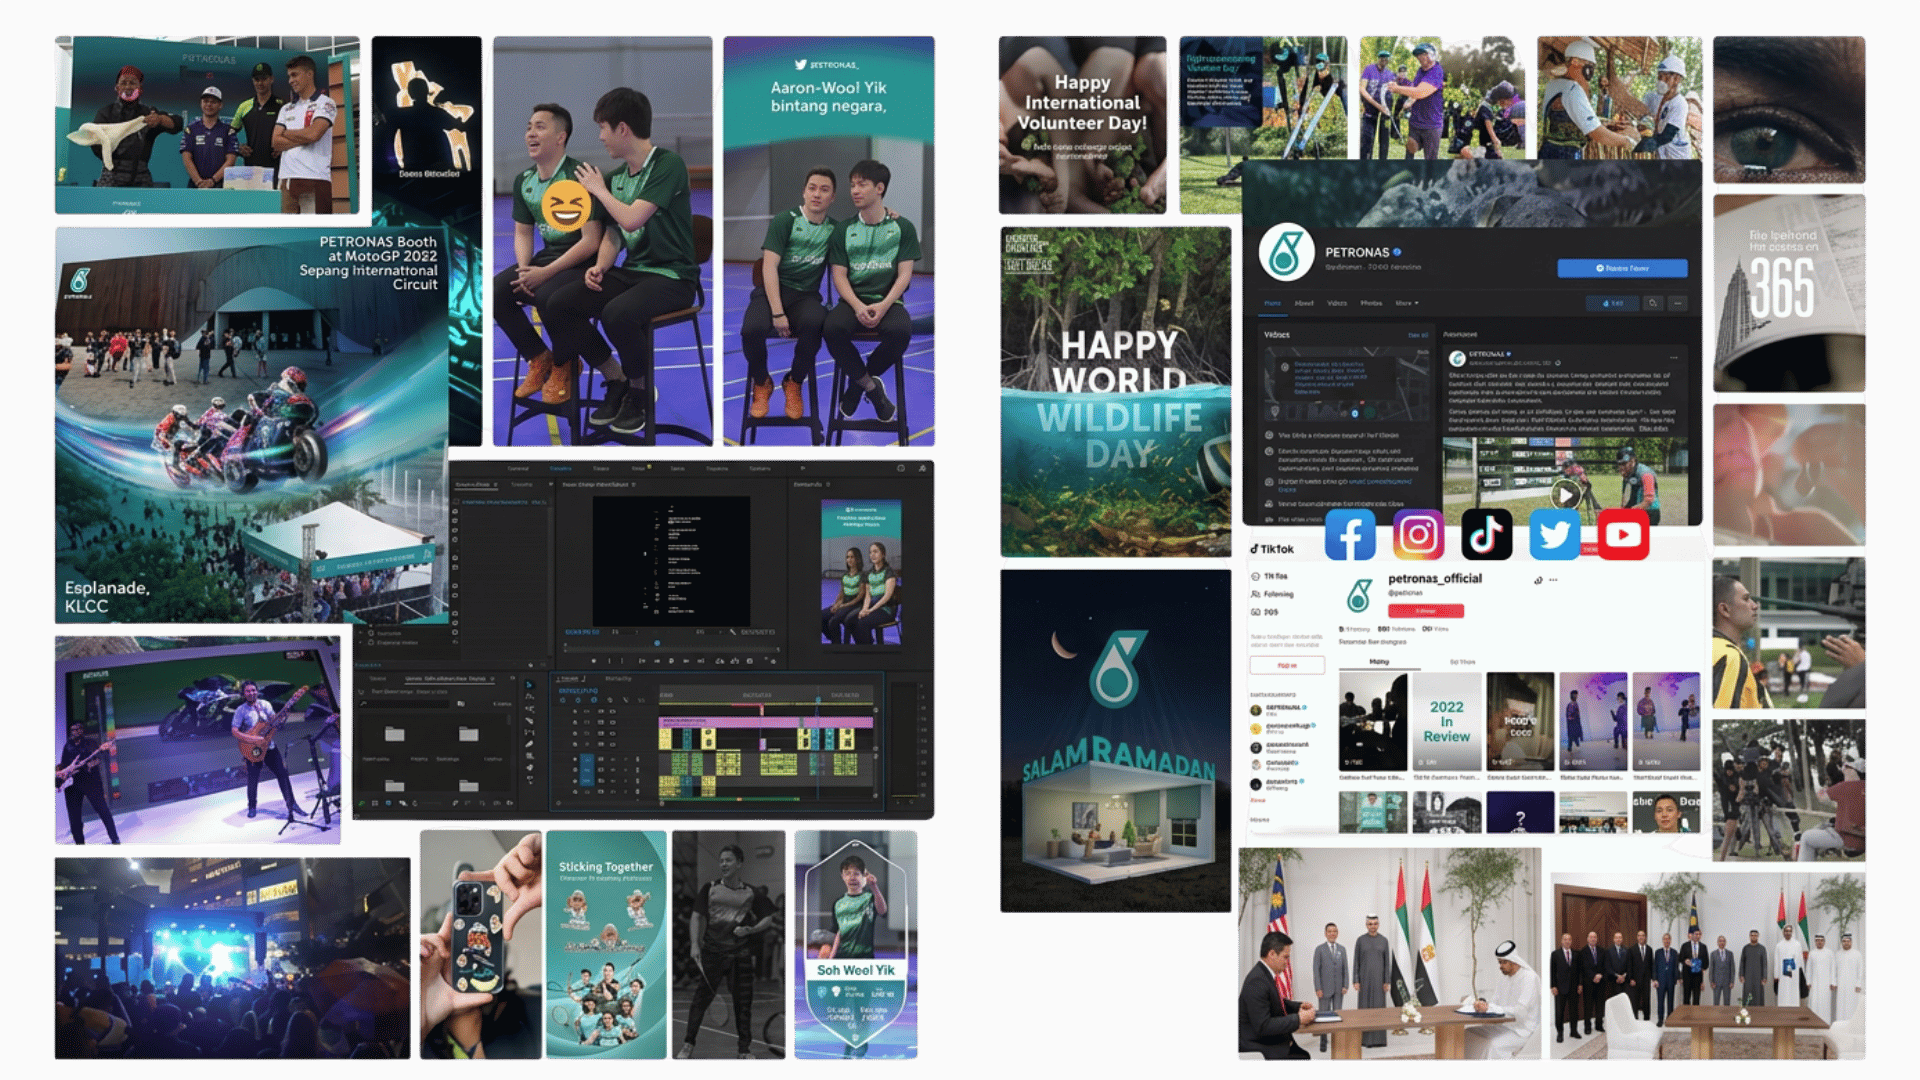The width and height of the screenshot is (1920, 1080).
Task: Switch to the Videos tab on Facebook page
Action: tap(1337, 303)
